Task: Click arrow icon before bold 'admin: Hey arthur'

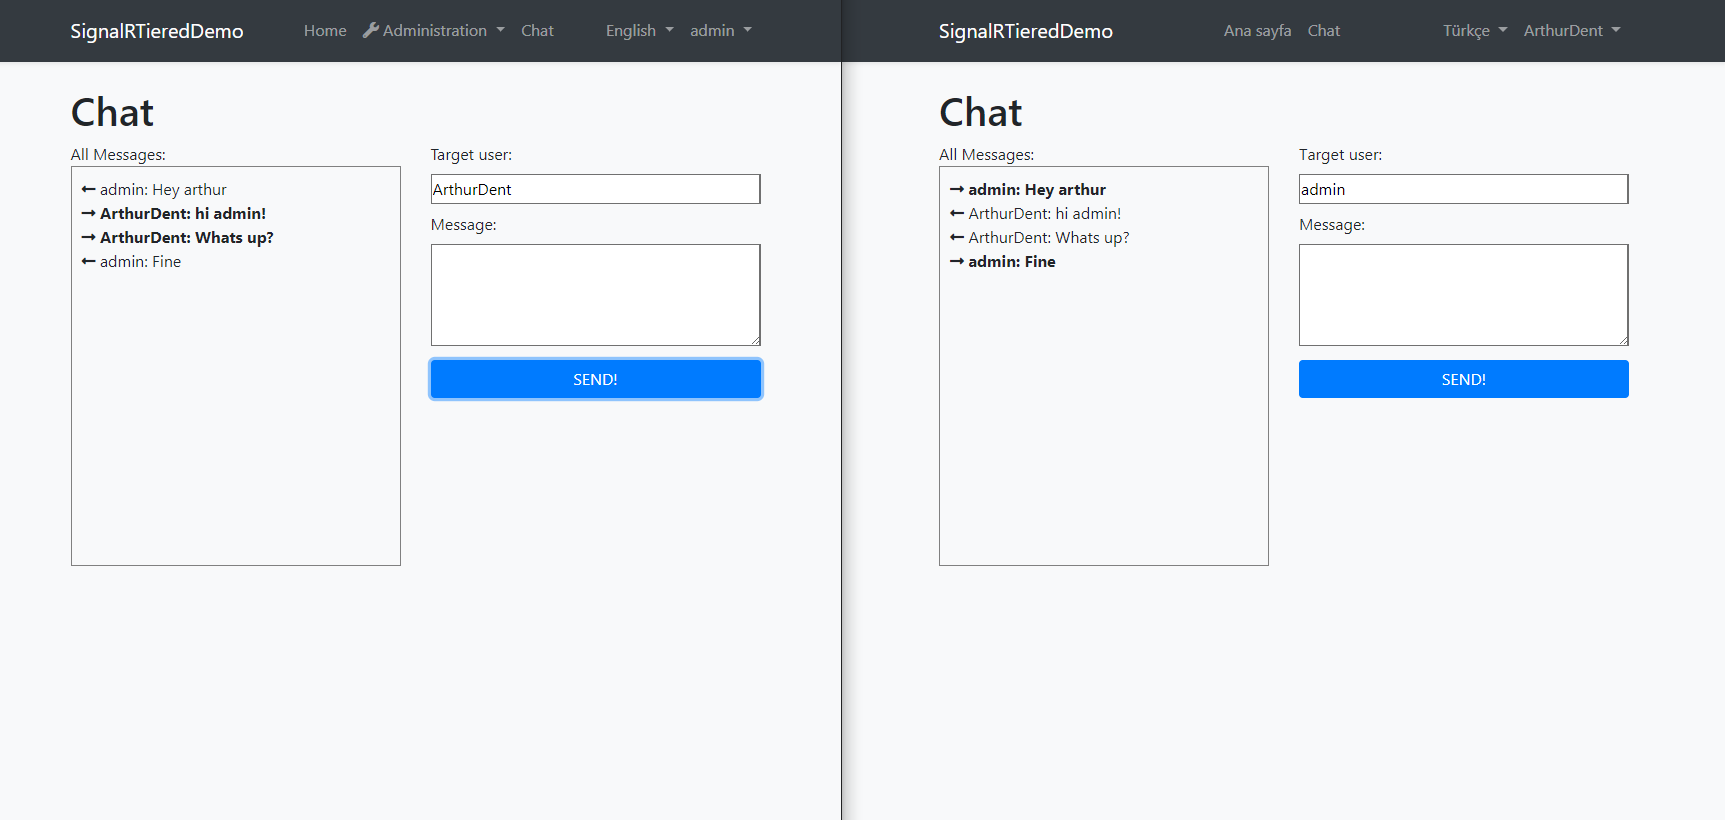Action: [956, 189]
